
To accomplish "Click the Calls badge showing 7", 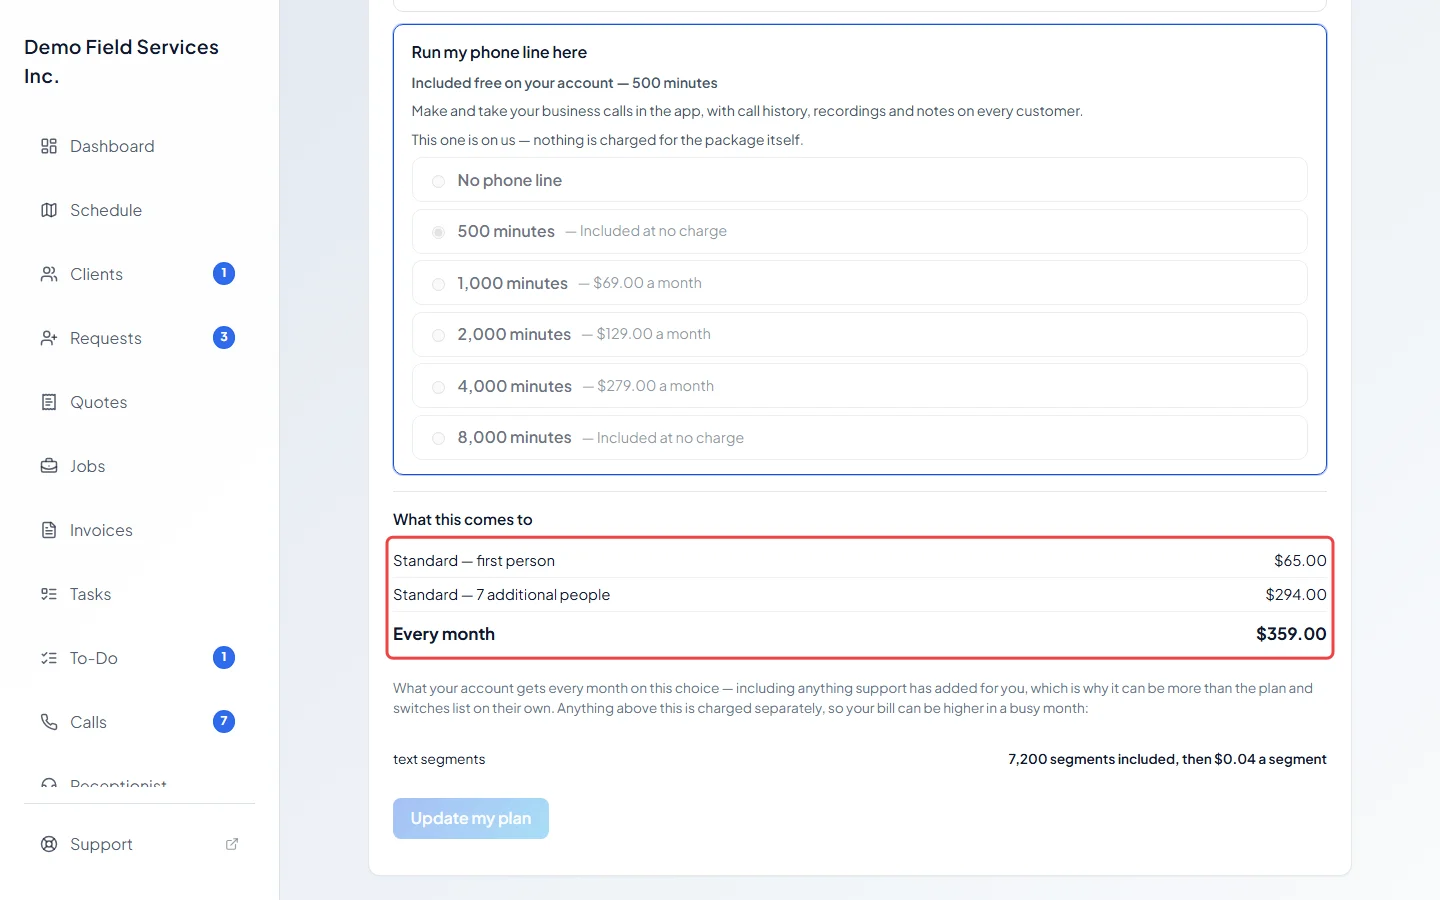I will (224, 721).
